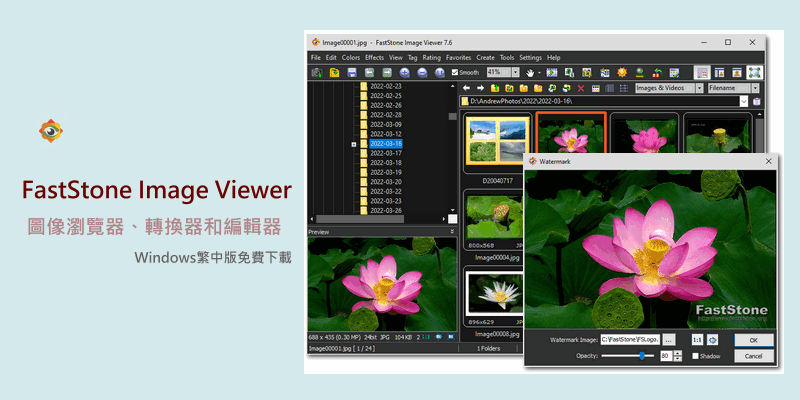800x400 pixels.
Task: Click the fit-to-window icon in Watermark dialog
Action: coord(713,339)
